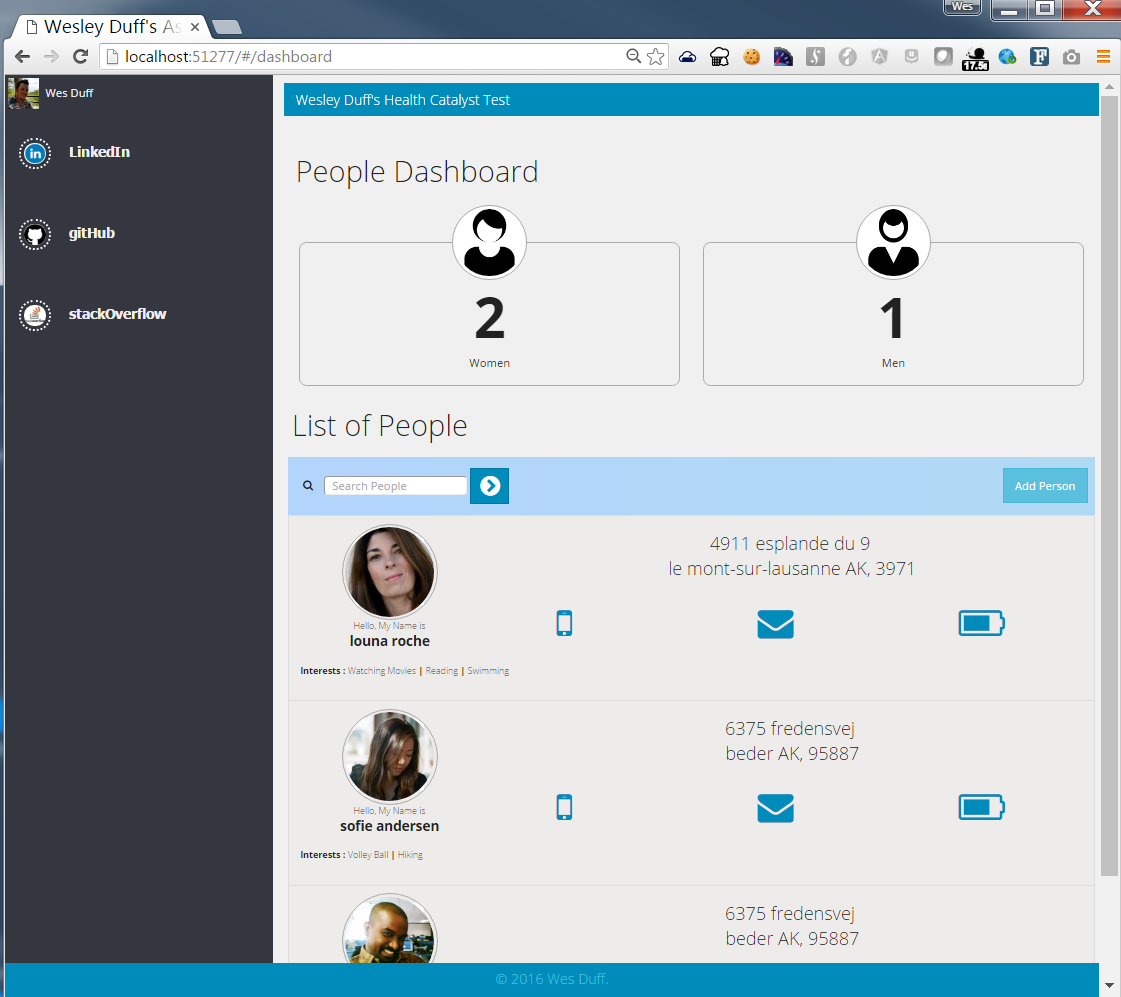Viewport: 1121px width, 997px height.
Task: Click the women count number 2
Action: coord(490,319)
